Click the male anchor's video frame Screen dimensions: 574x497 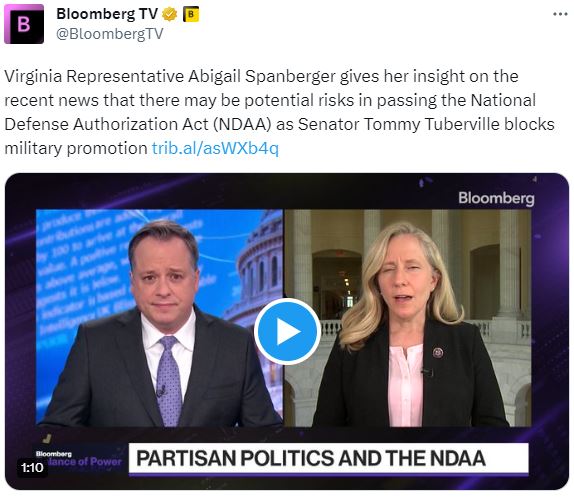[160, 318]
